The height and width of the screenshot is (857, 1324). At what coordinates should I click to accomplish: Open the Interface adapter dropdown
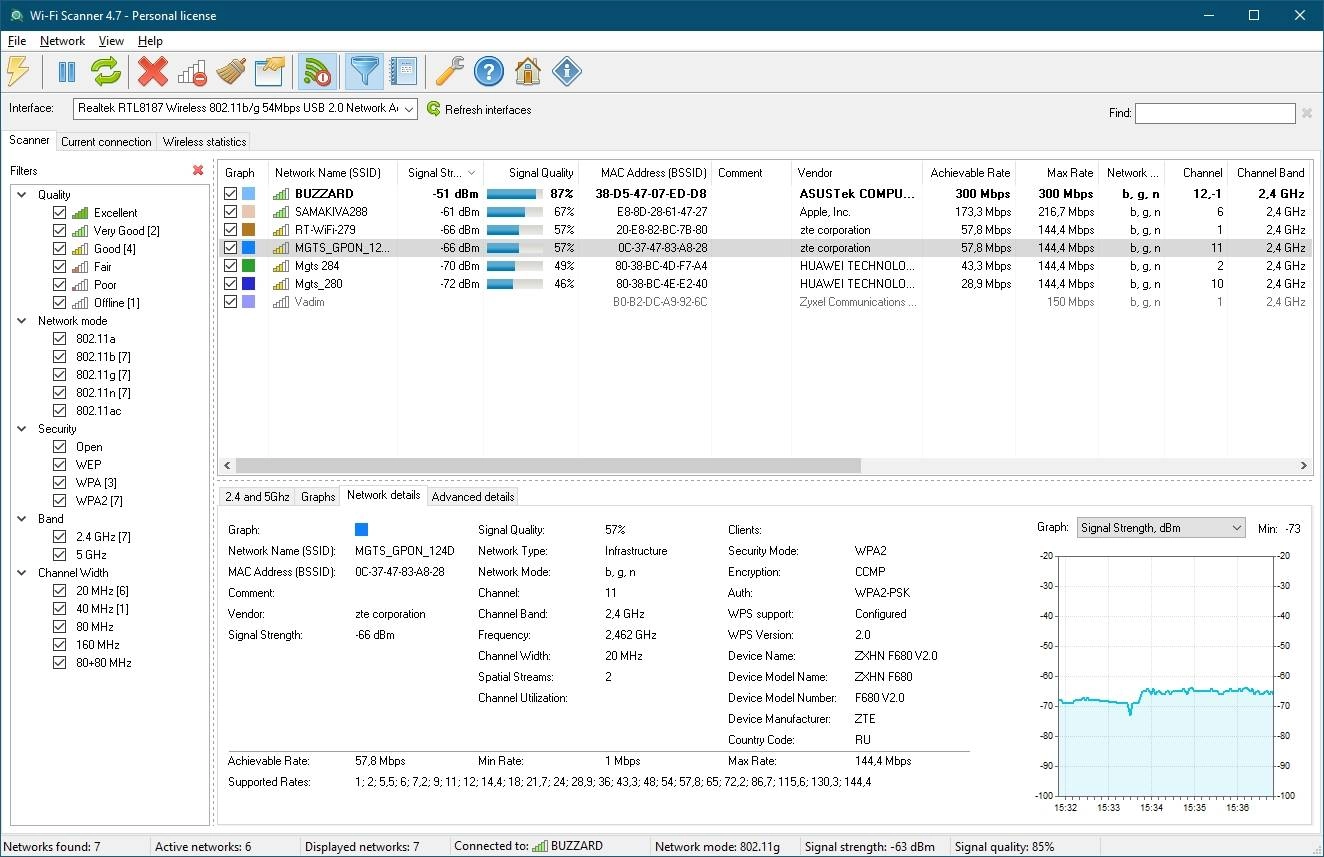(245, 109)
